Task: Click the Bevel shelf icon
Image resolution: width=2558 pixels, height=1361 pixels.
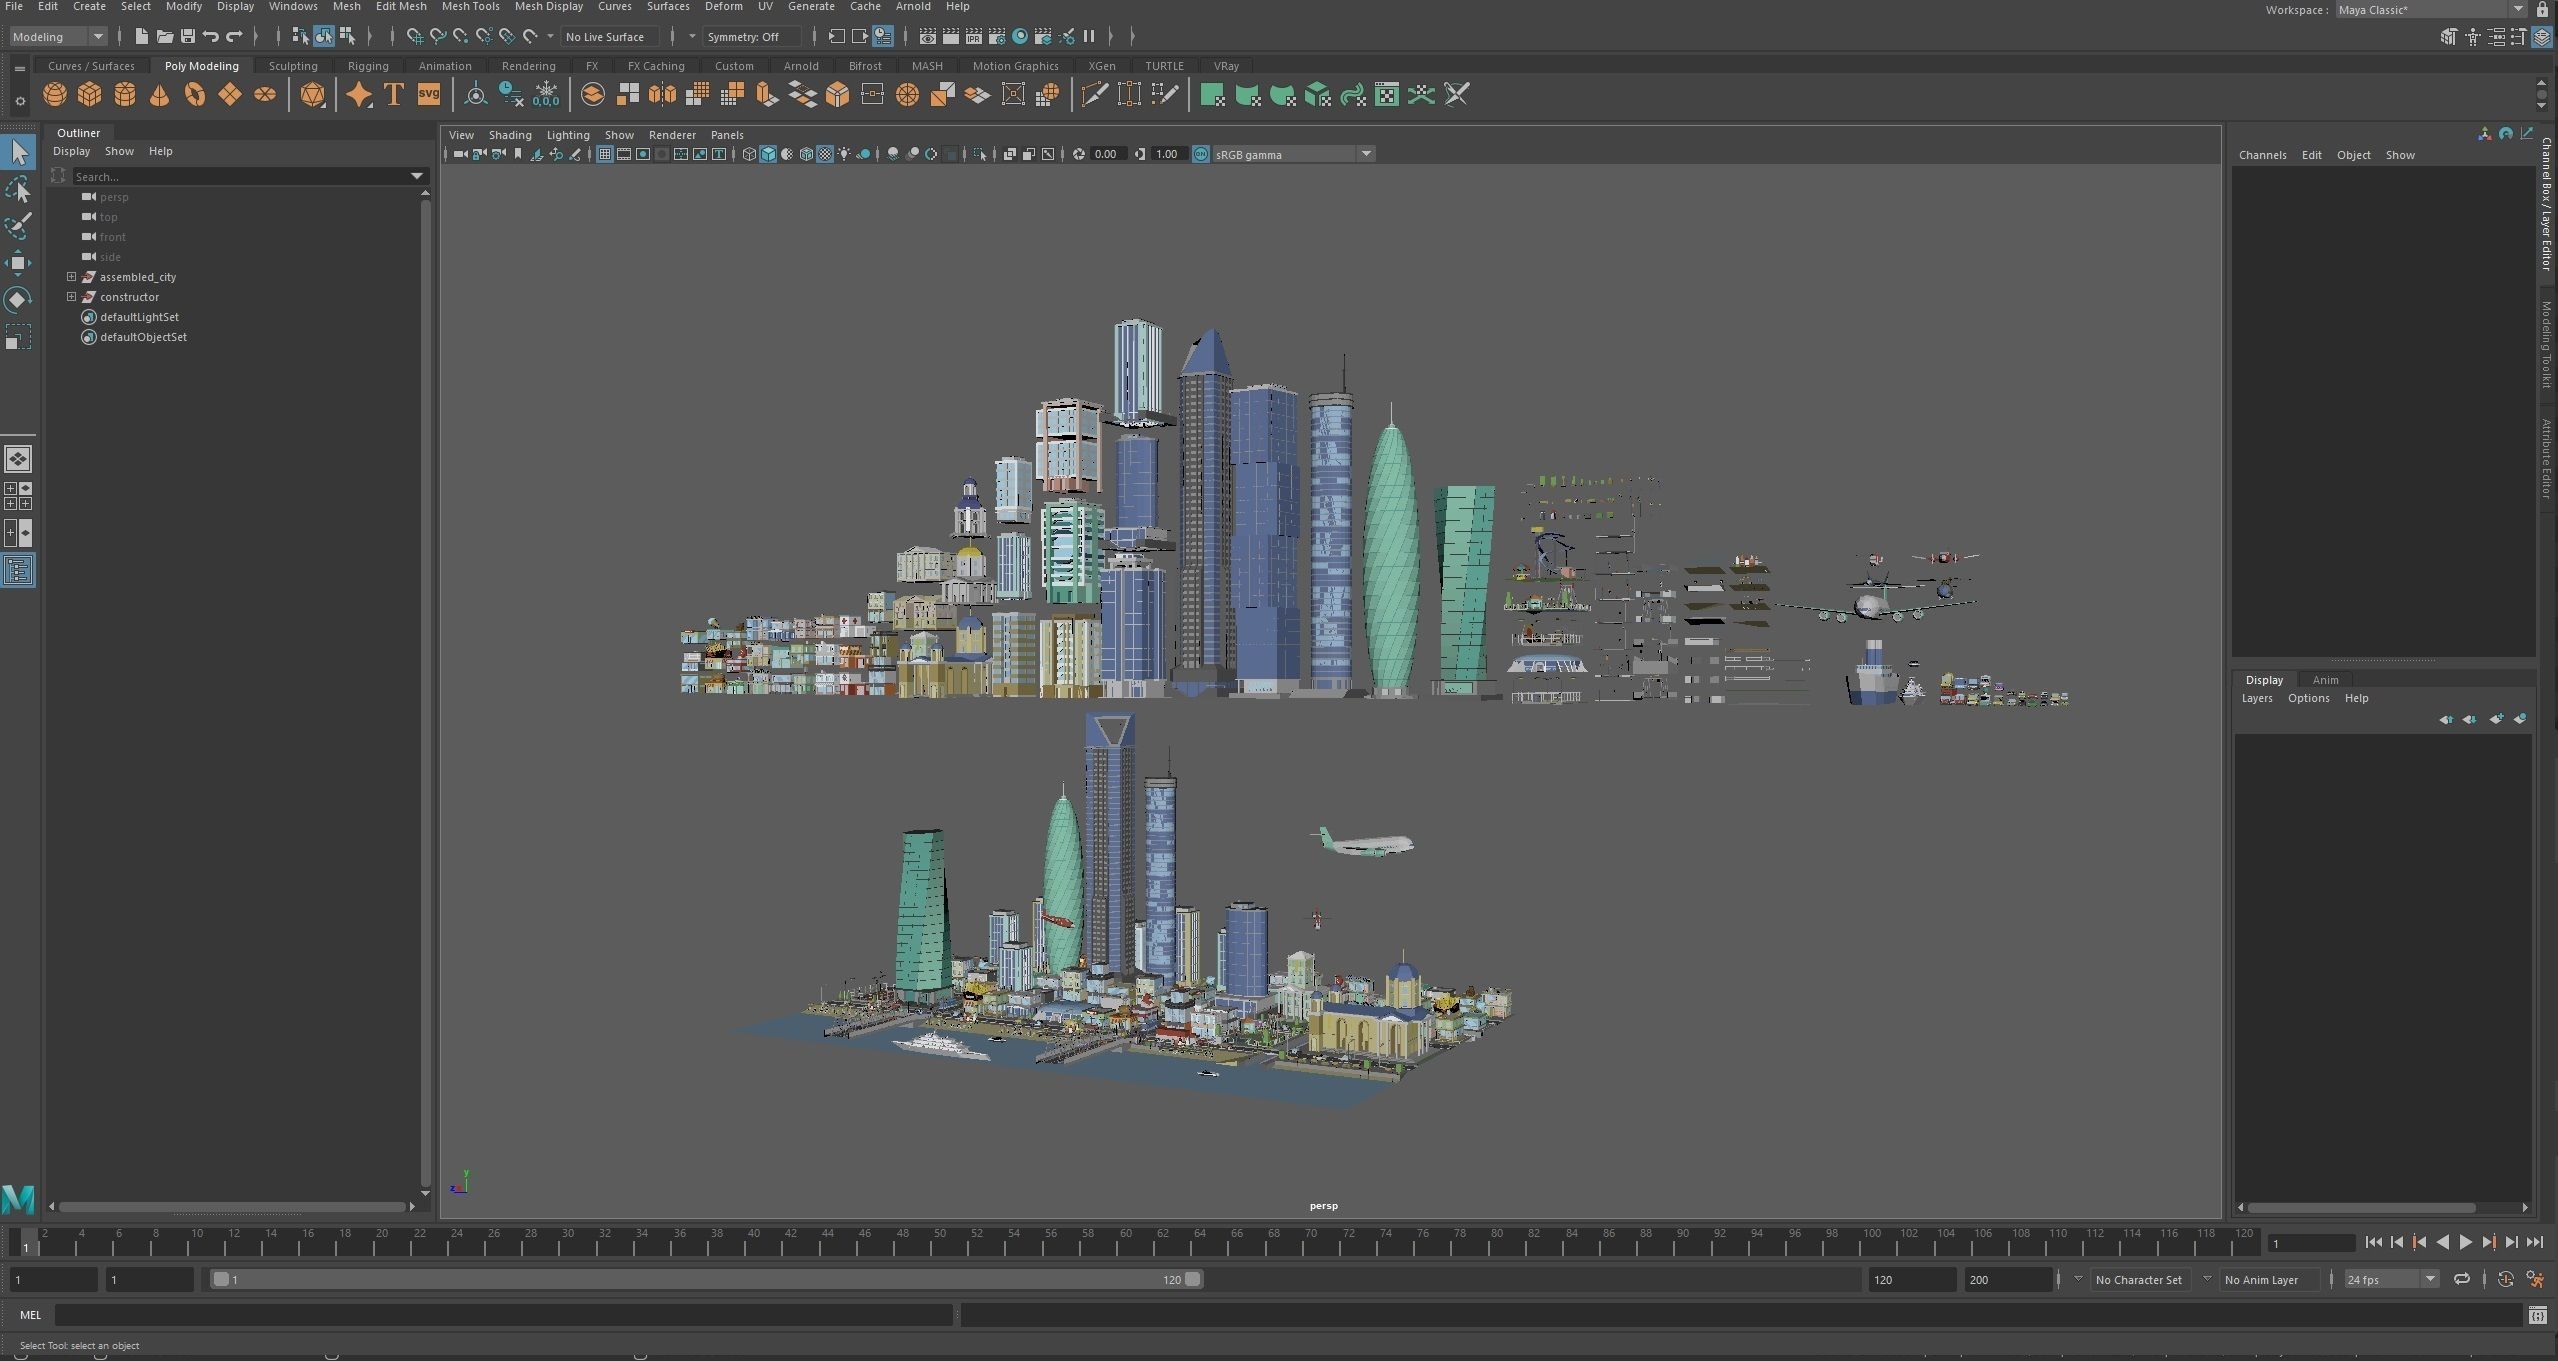Action: [837, 95]
